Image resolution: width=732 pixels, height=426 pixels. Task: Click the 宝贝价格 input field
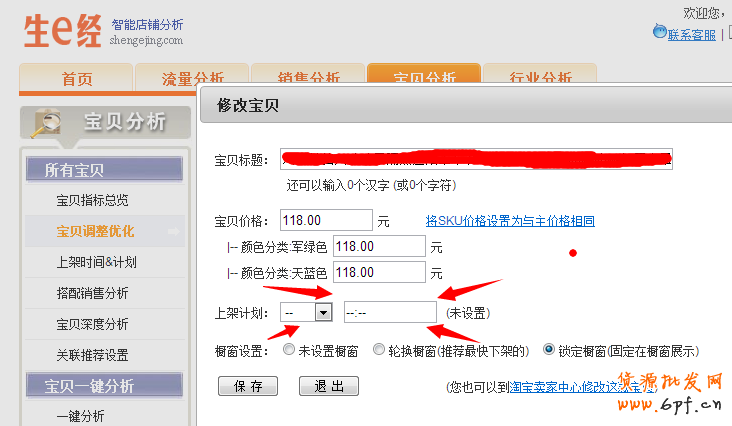326,220
